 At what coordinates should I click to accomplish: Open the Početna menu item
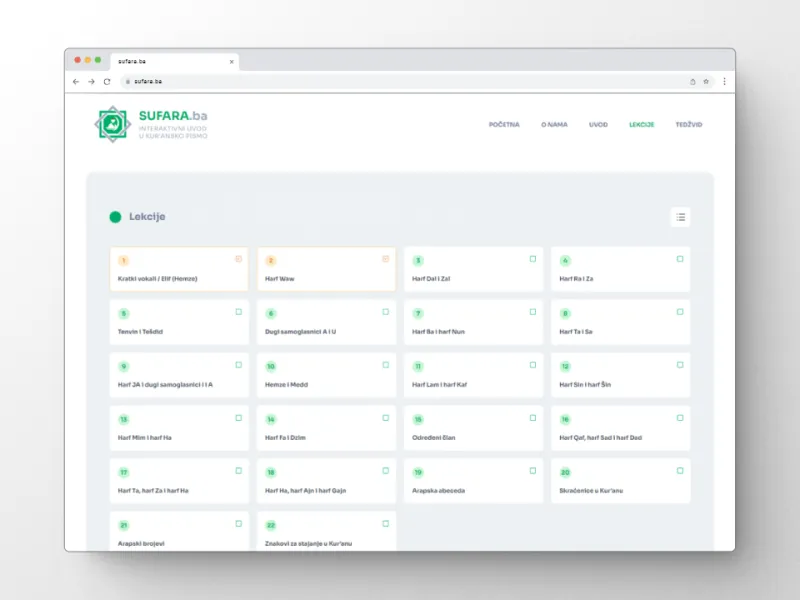coord(504,125)
